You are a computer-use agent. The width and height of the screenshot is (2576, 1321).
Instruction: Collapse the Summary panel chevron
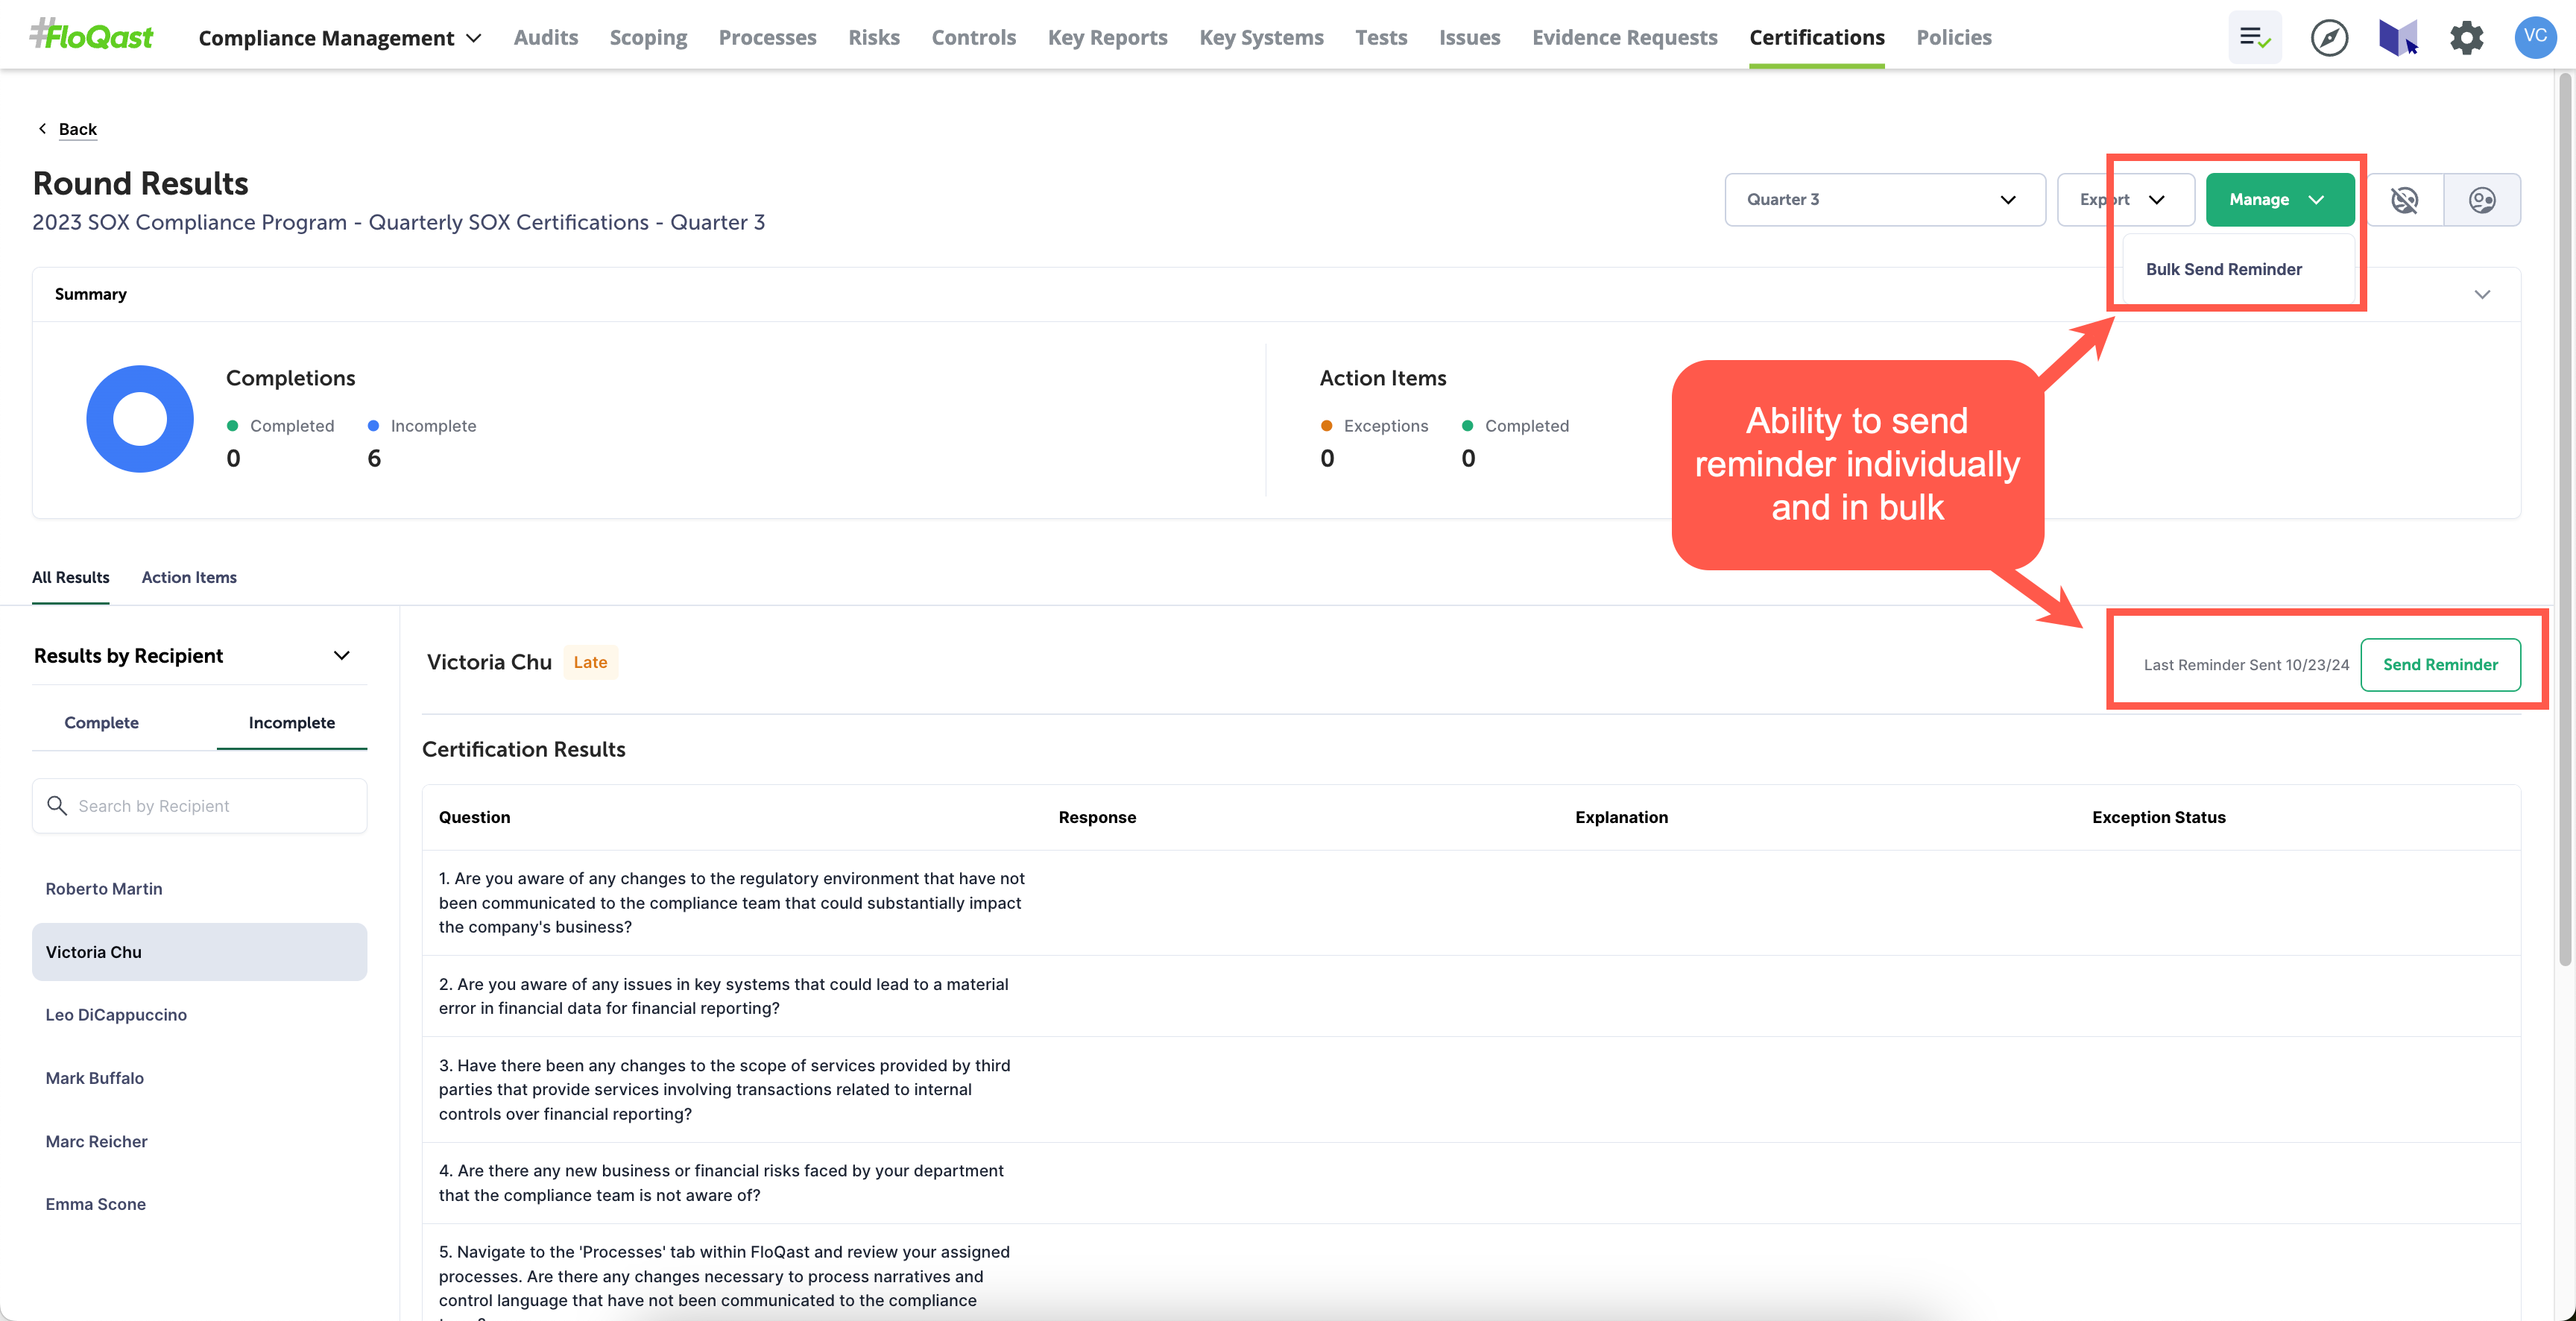[2482, 294]
